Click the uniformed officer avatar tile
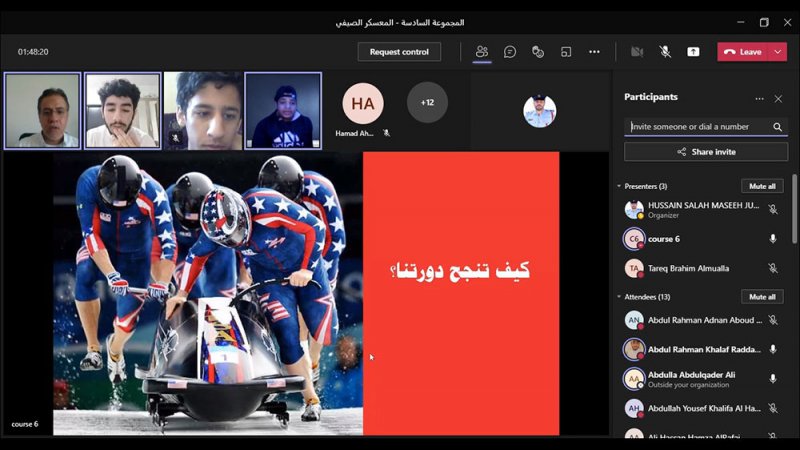Viewport: 800px width, 450px height. [x=540, y=111]
